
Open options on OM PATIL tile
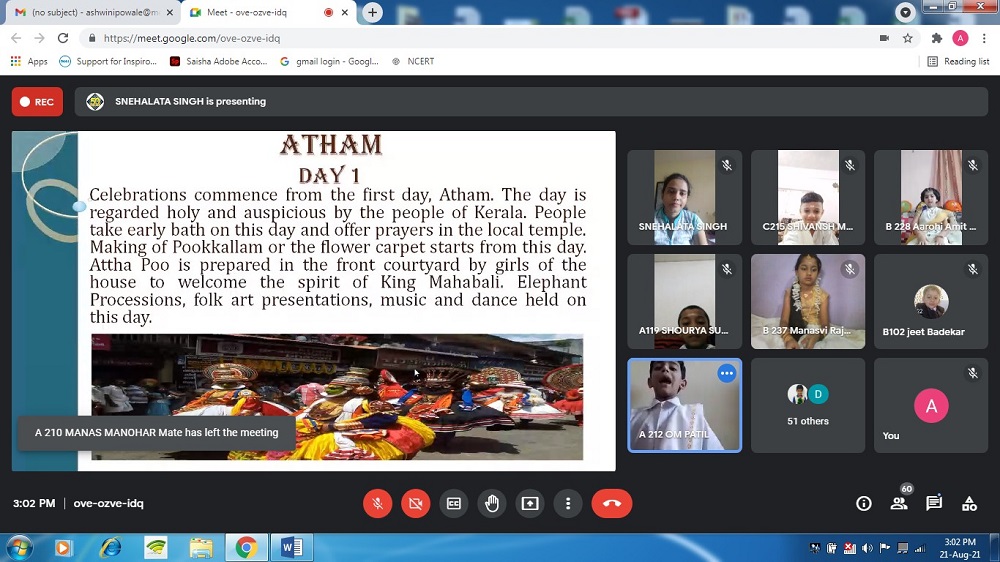(726, 373)
